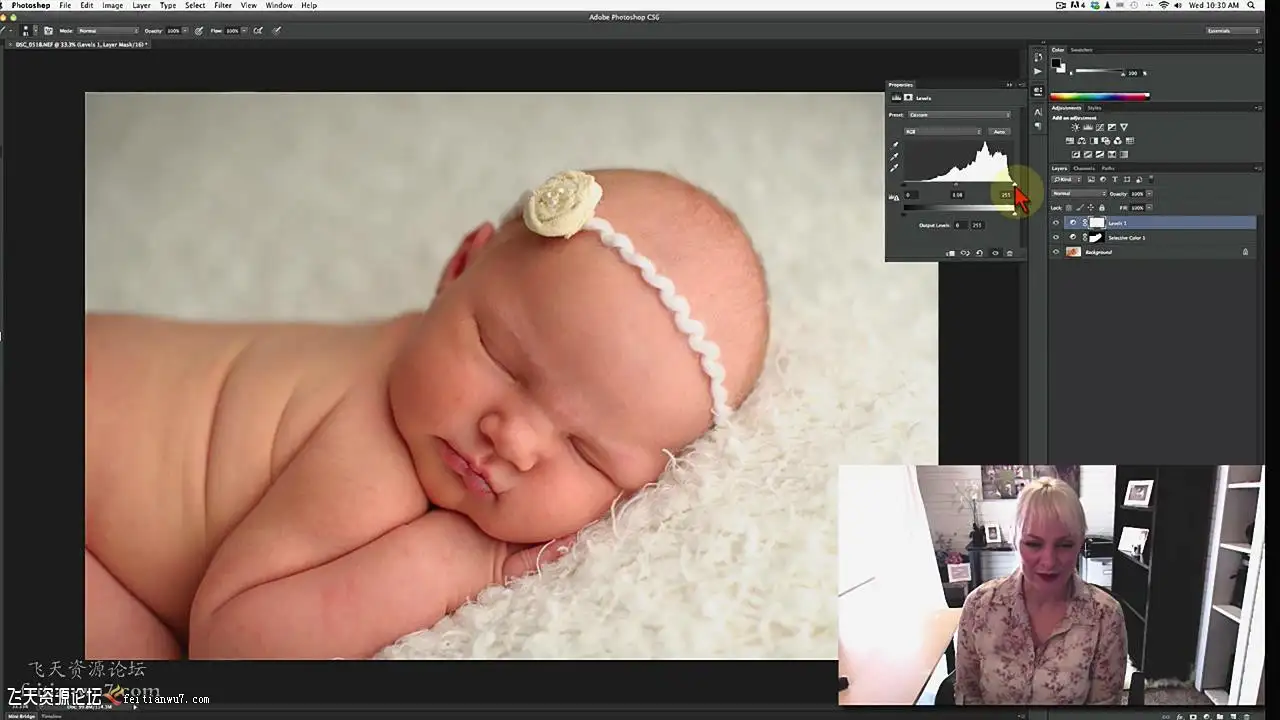Open the Preset dropdown in Levels
The width and height of the screenshot is (1280, 720).
click(x=959, y=115)
